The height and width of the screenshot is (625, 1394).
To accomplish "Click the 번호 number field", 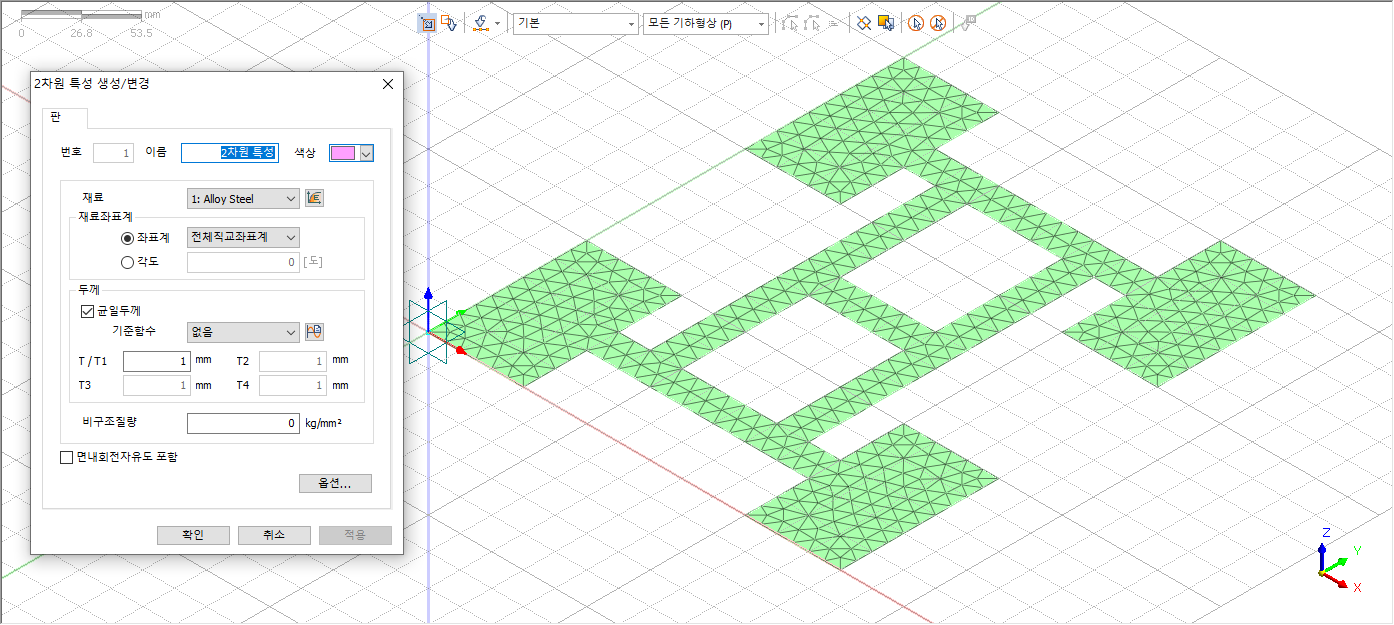I will pyautogui.click(x=113, y=153).
